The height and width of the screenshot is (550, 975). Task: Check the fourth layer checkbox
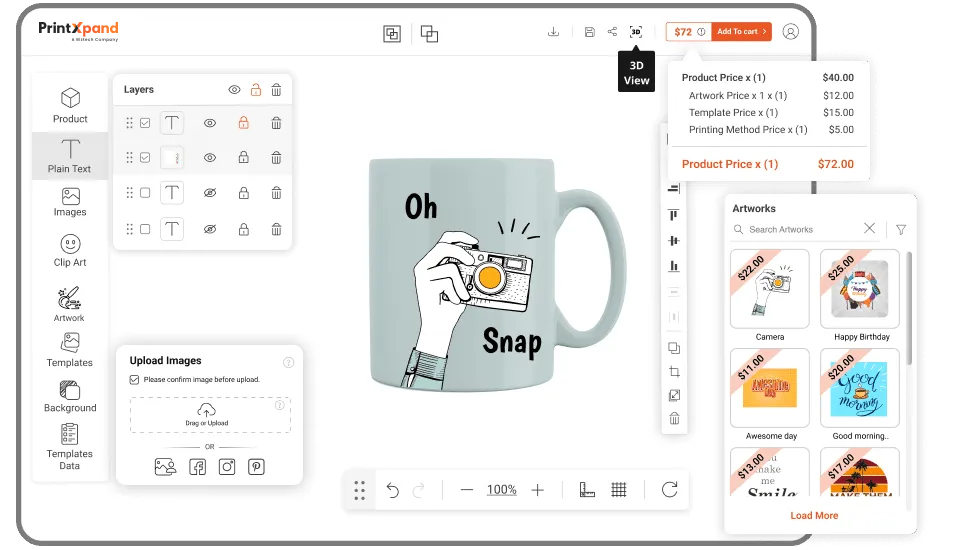[x=145, y=229]
